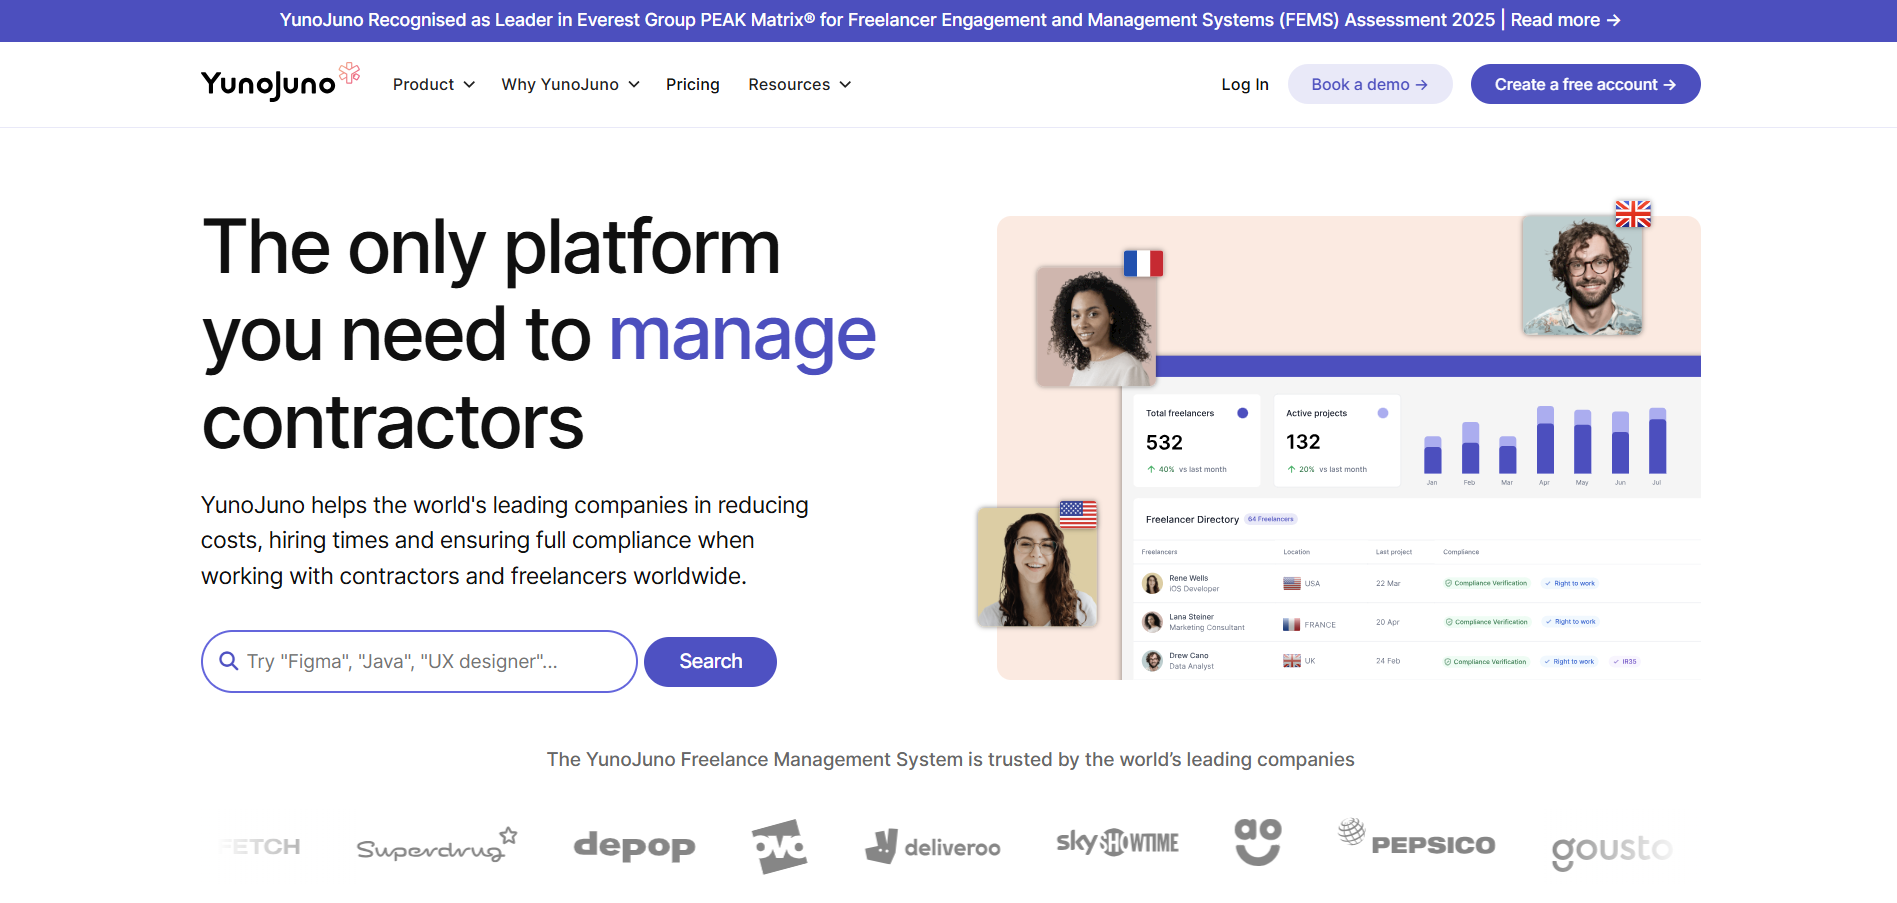Click the Deliveroo logo

[932, 846]
